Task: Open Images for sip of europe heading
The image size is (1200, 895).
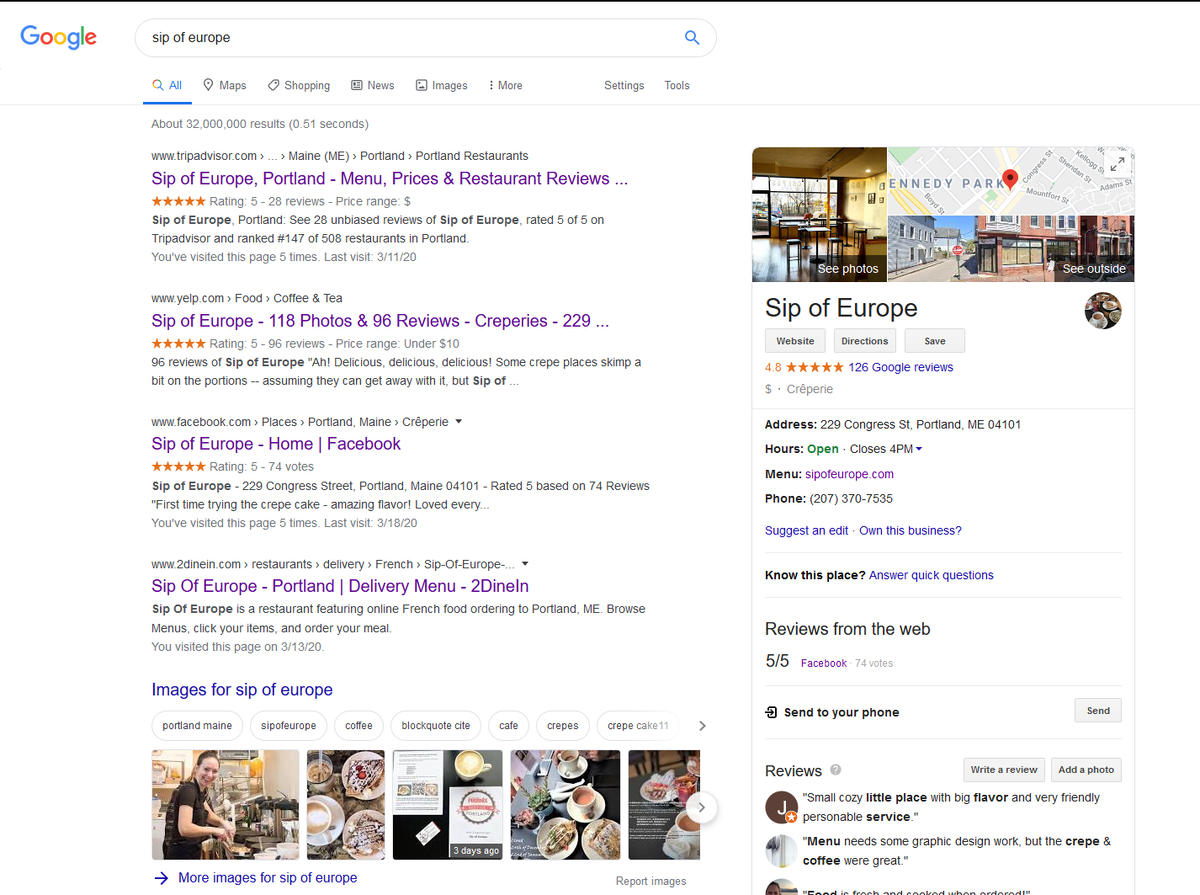Action: [242, 690]
